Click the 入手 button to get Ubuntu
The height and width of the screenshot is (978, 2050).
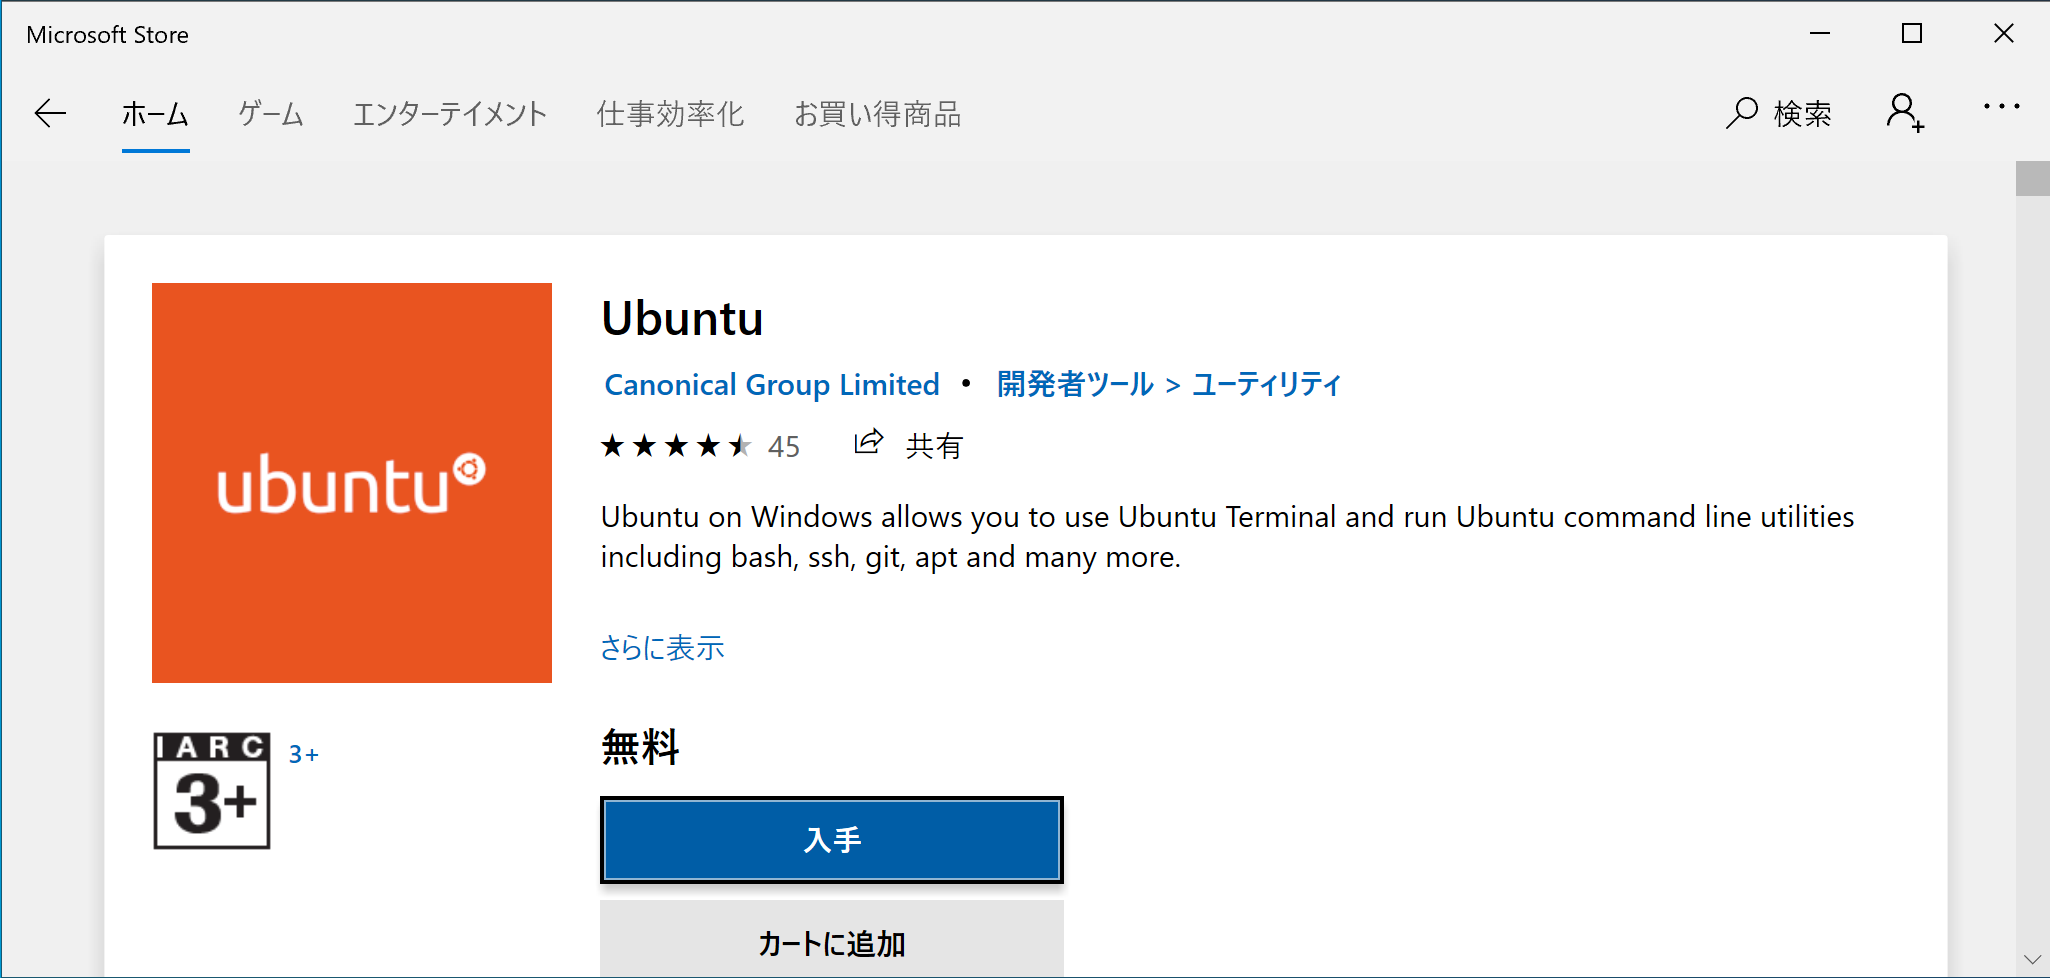click(831, 840)
